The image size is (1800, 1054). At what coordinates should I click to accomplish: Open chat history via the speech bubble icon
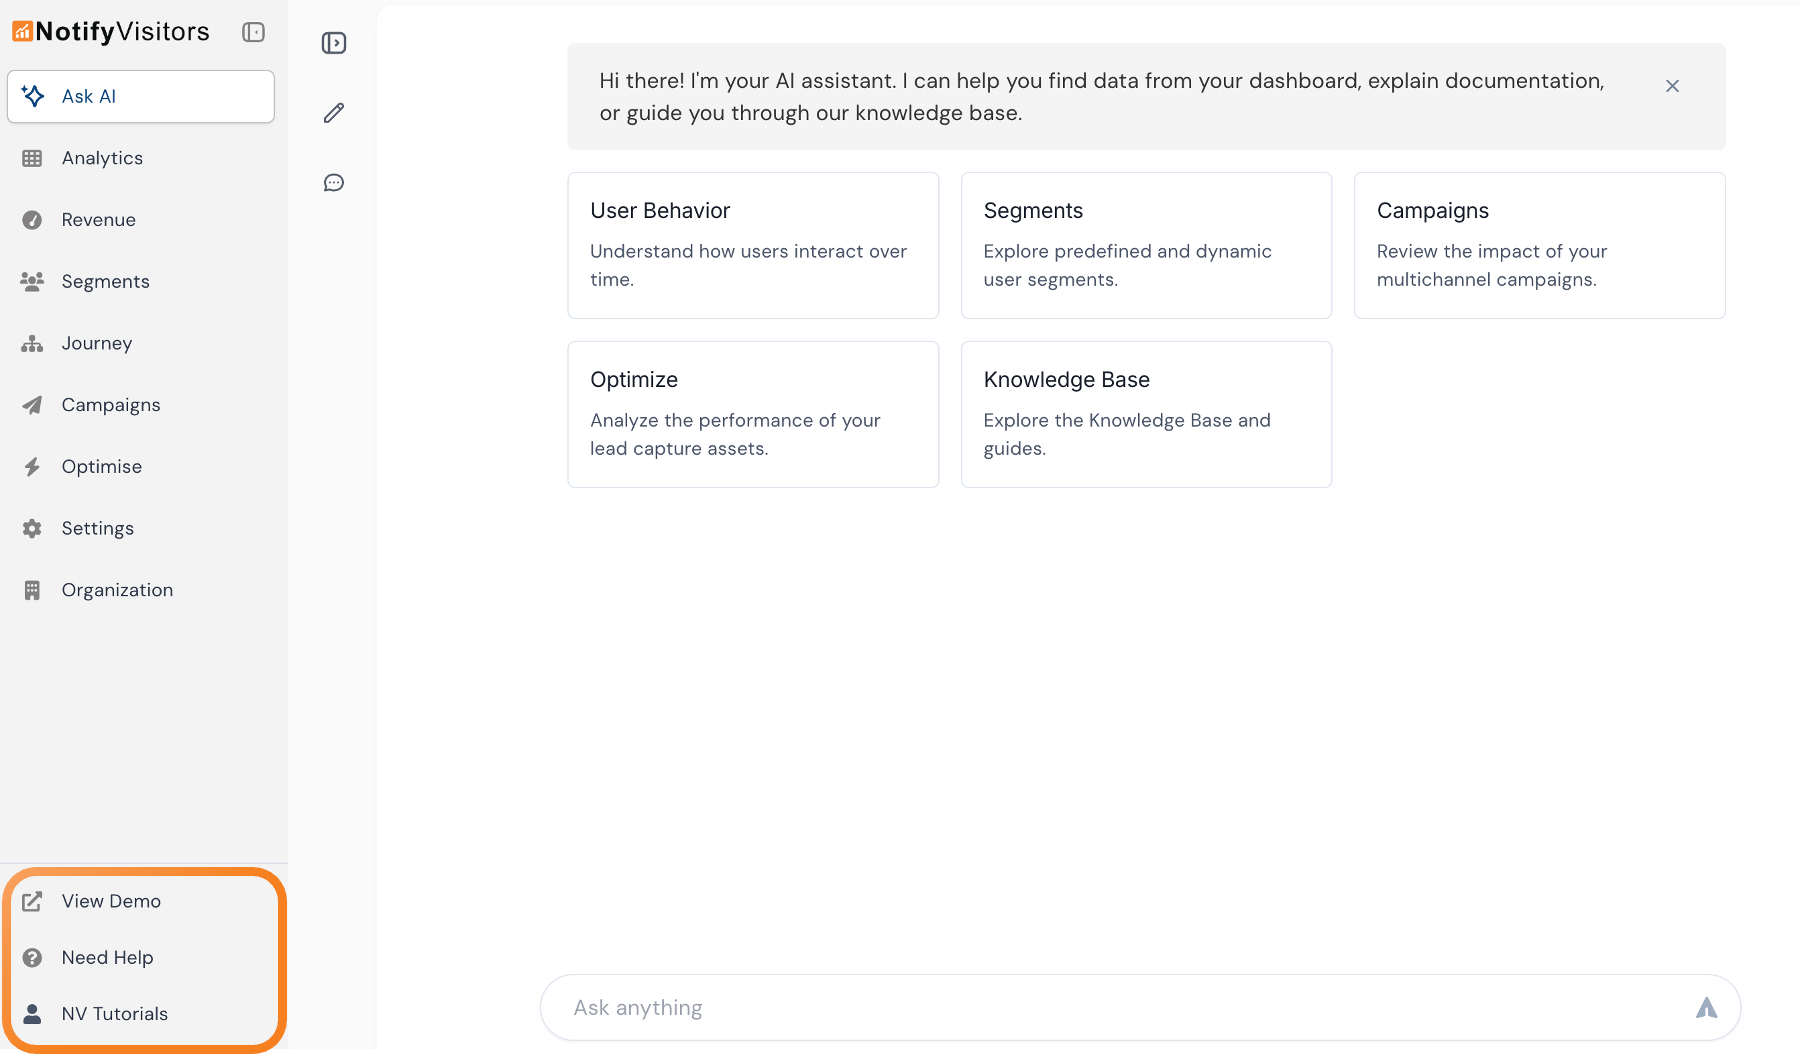333,182
